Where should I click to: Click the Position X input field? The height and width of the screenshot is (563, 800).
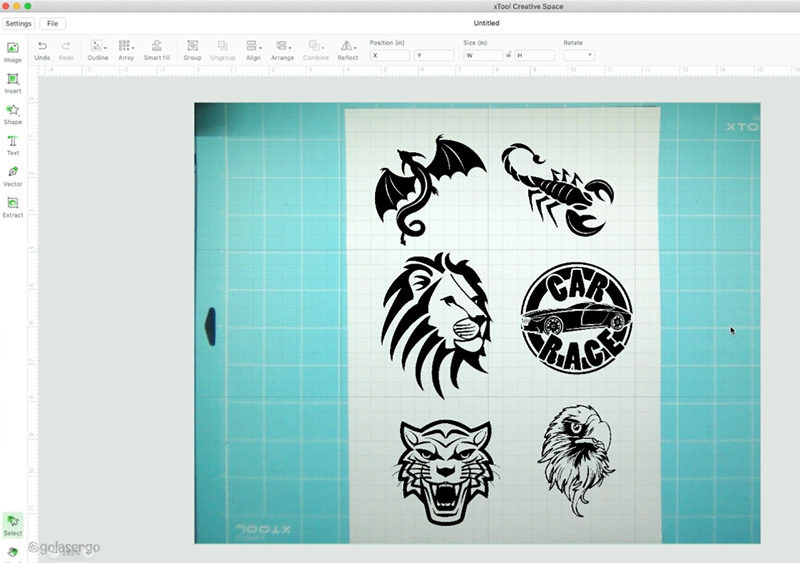click(x=390, y=55)
